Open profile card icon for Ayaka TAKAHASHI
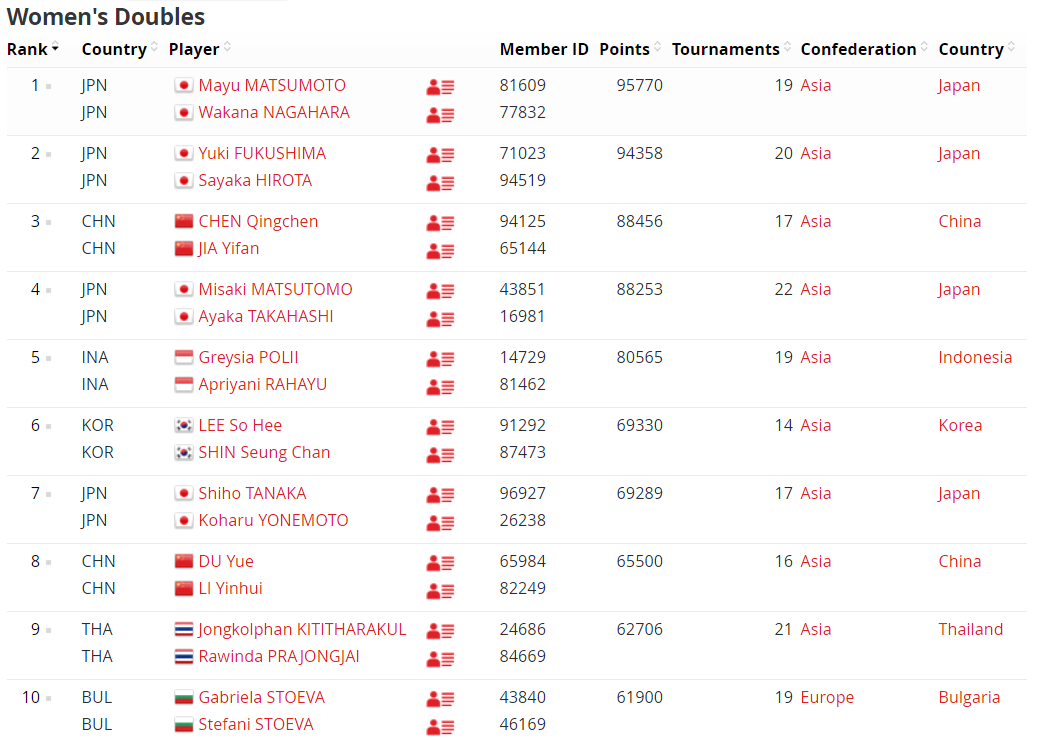 pos(440,318)
